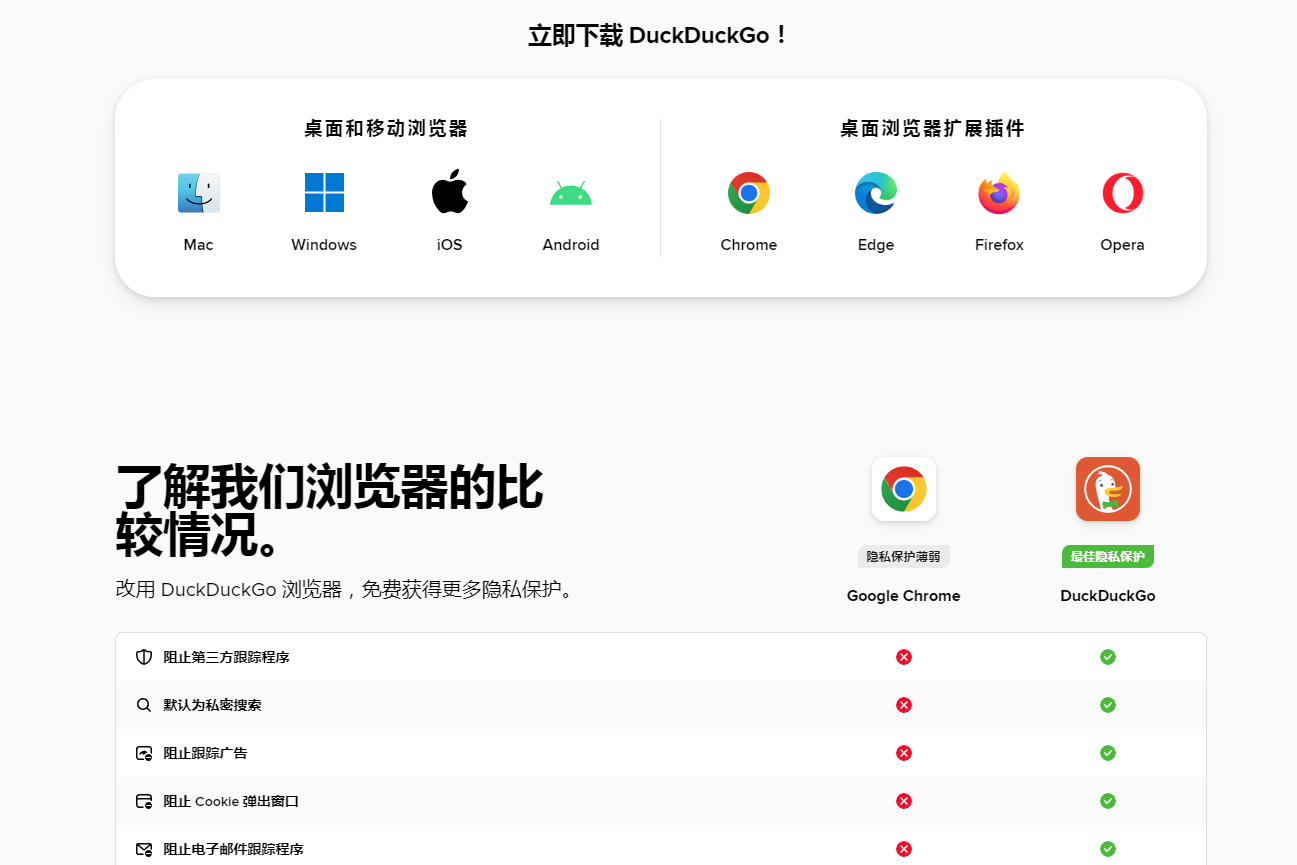This screenshot has width=1297, height=865.
Task: Click green check for DuckDuckGo in 阻止跟踪广告 row
Action: point(1108,753)
